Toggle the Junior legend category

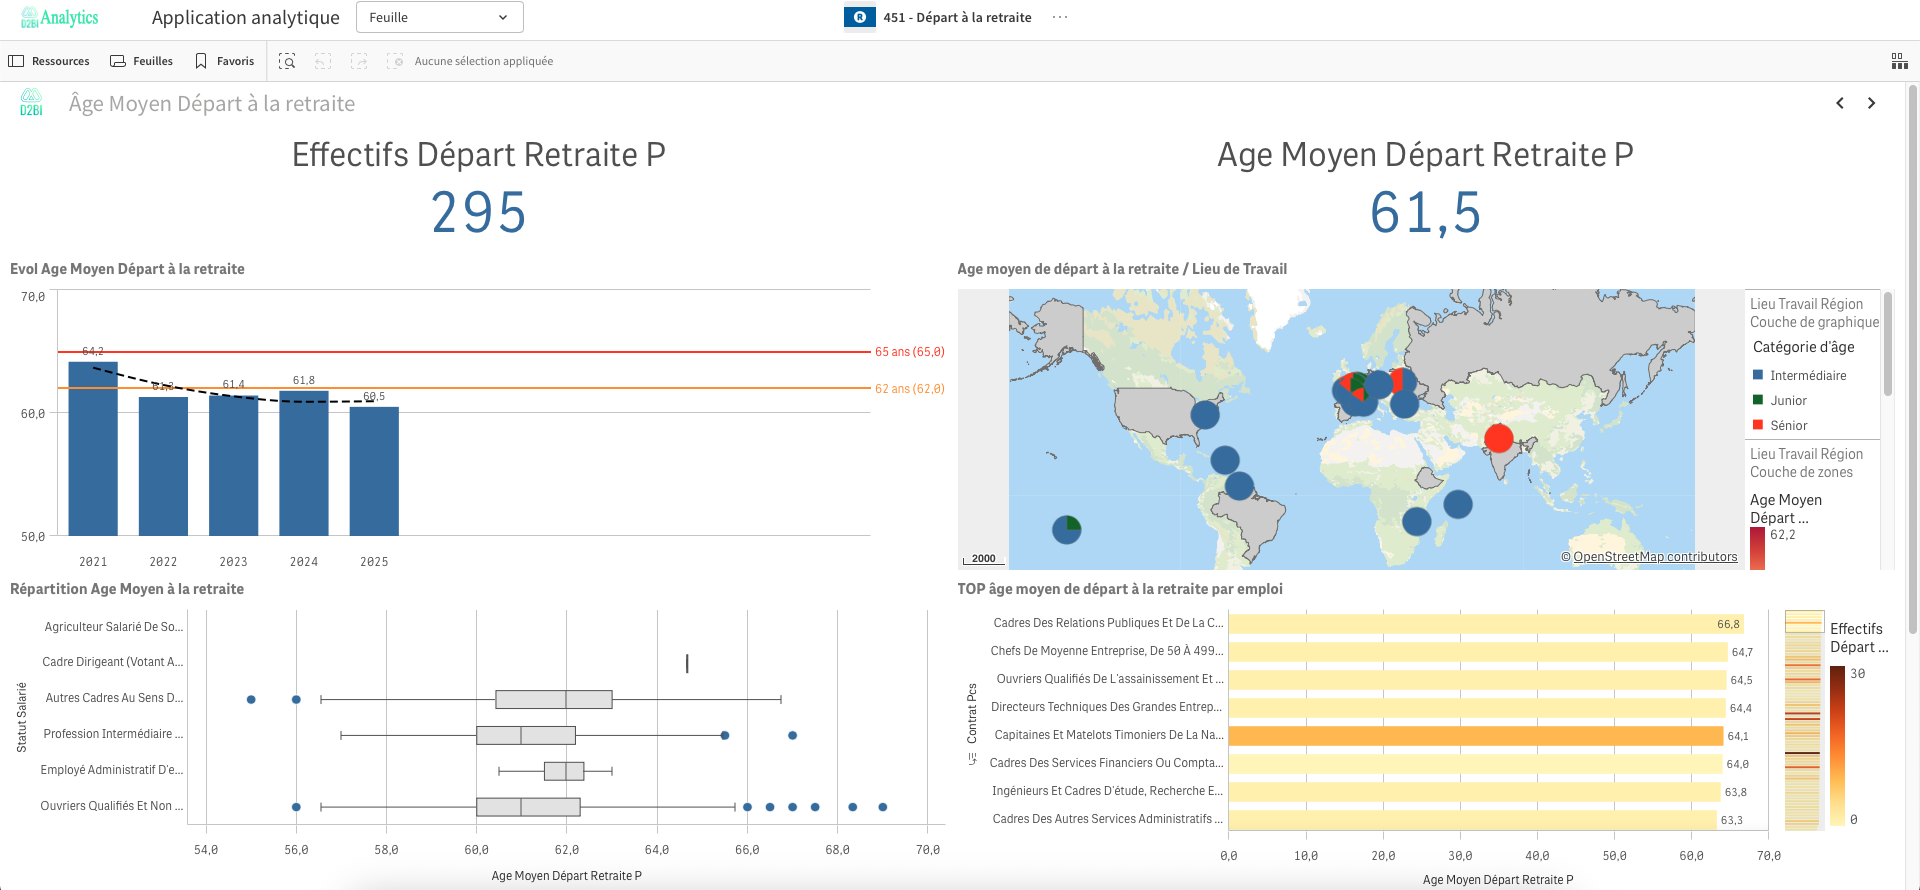click(1788, 400)
